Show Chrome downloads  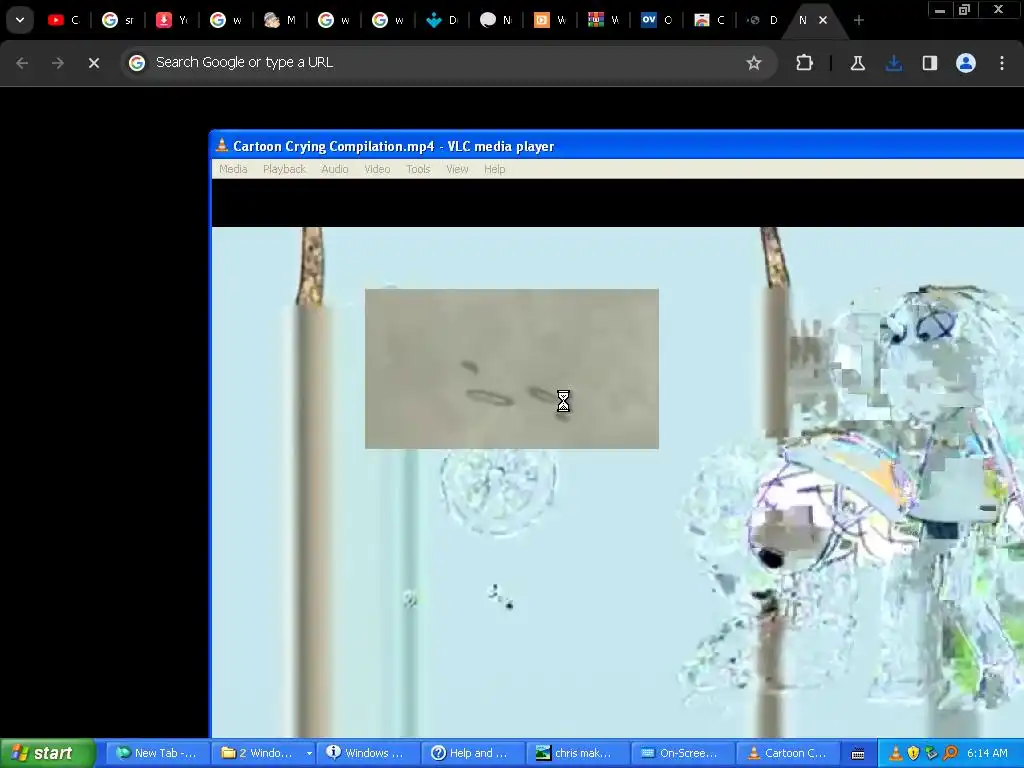pyautogui.click(x=893, y=63)
